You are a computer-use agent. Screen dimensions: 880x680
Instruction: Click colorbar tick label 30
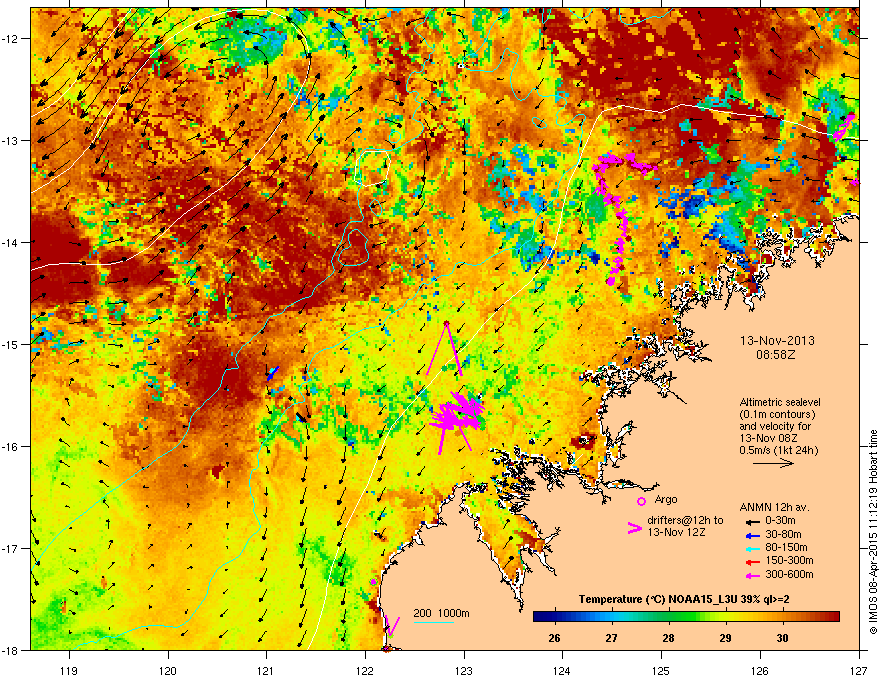(782, 638)
